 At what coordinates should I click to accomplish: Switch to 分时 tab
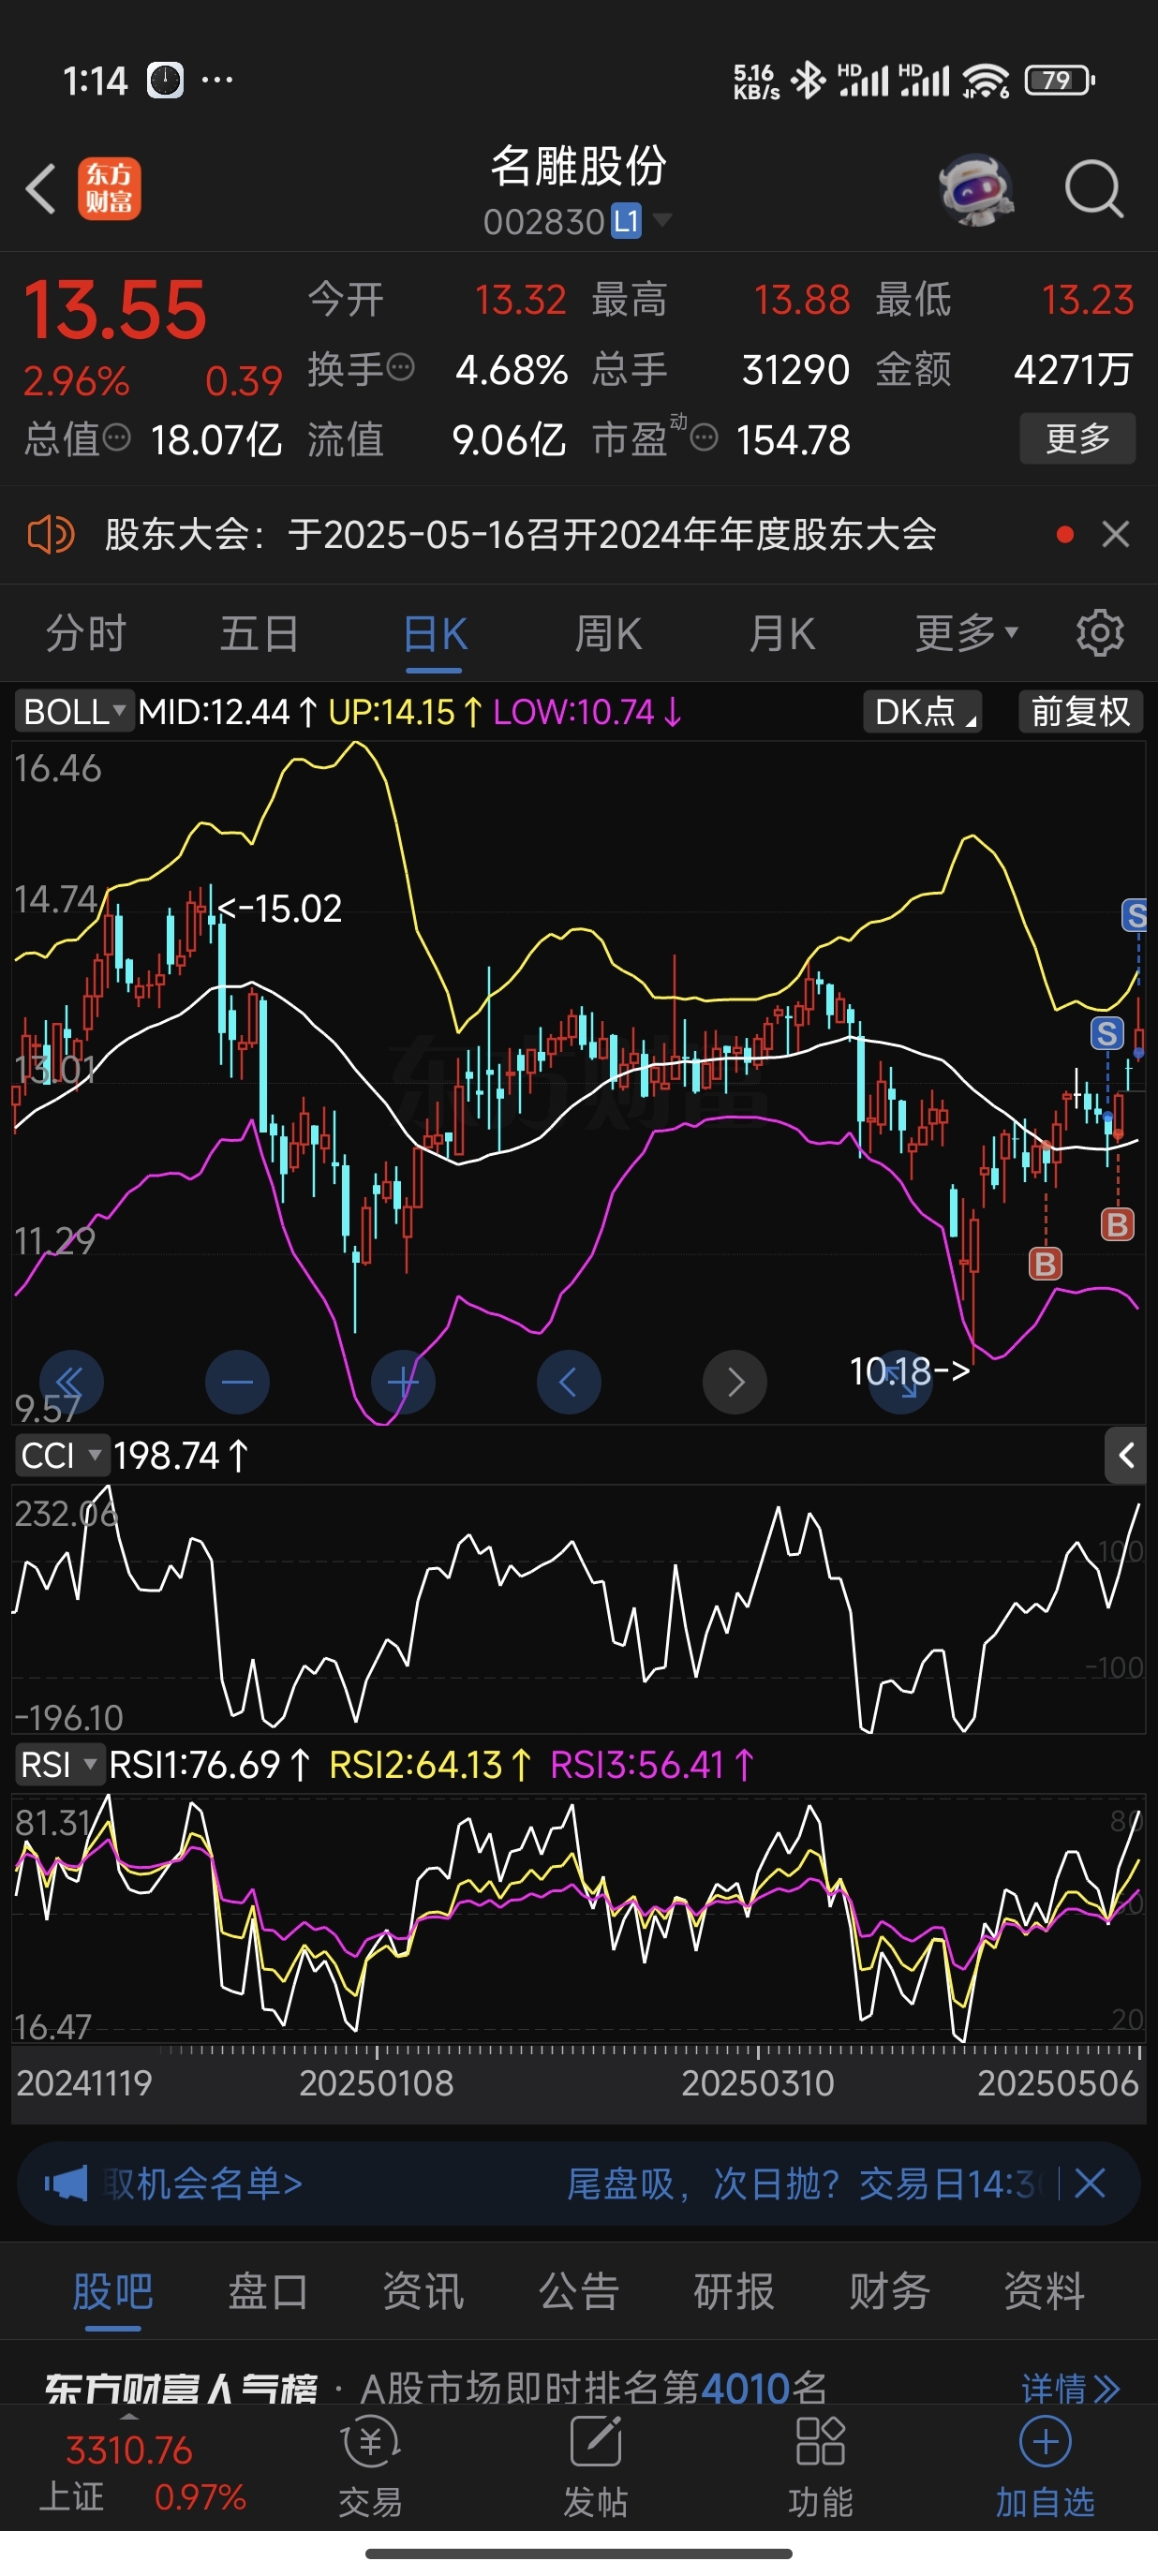[x=86, y=633]
